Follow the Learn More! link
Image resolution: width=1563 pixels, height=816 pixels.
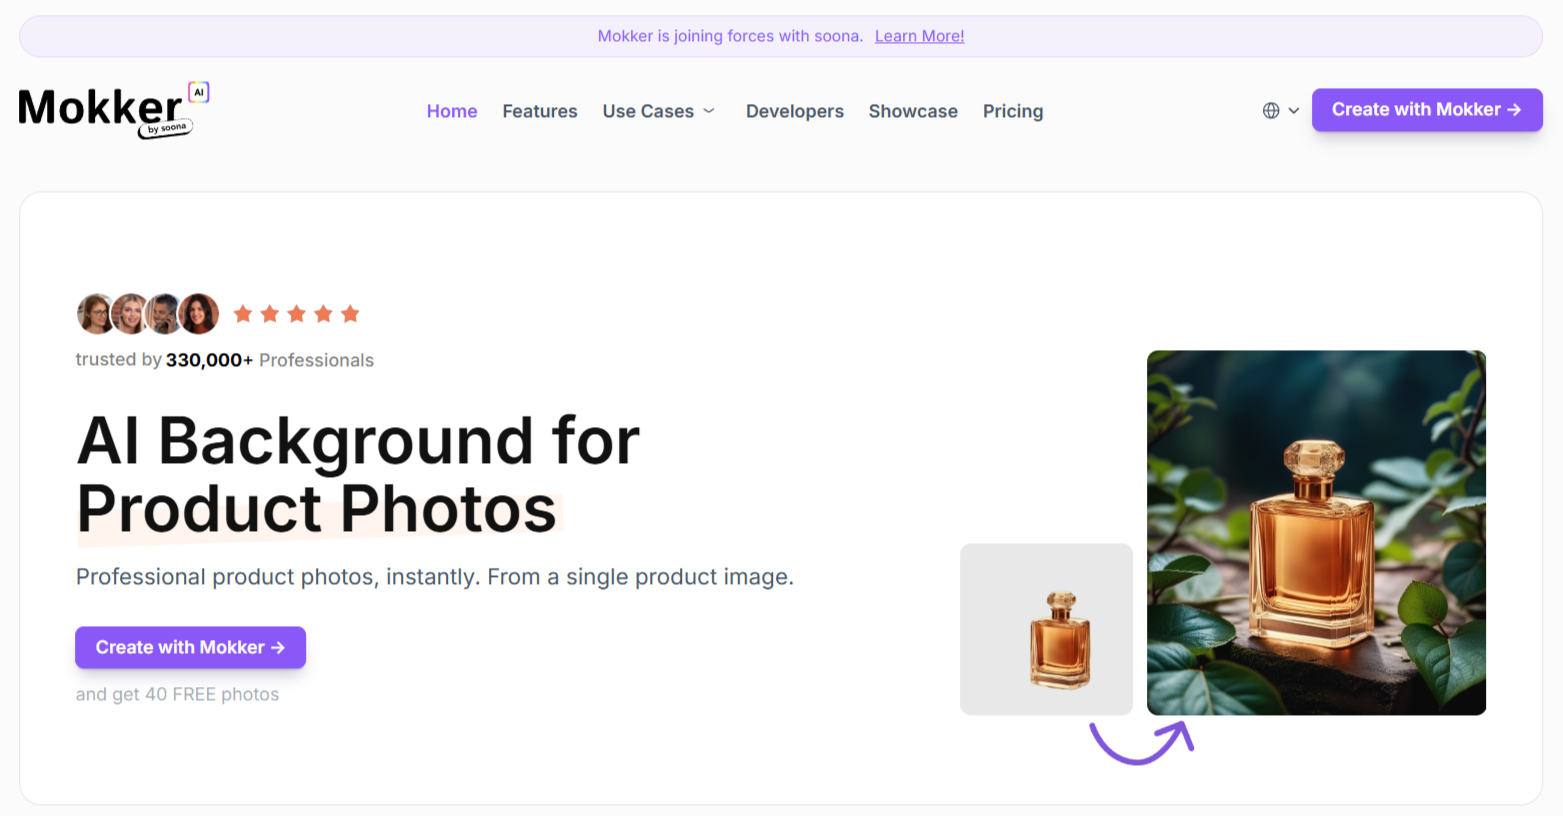tap(919, 36)
